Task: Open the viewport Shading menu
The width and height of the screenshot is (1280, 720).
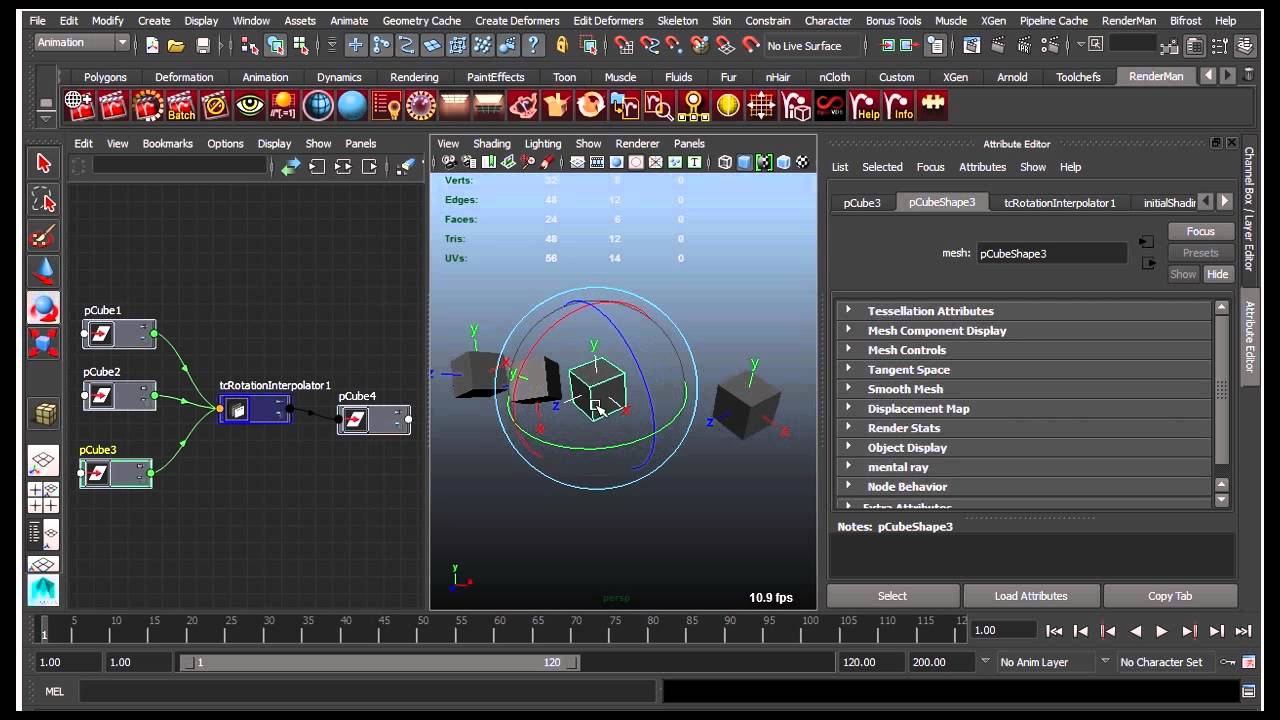Action: (491, 143)
